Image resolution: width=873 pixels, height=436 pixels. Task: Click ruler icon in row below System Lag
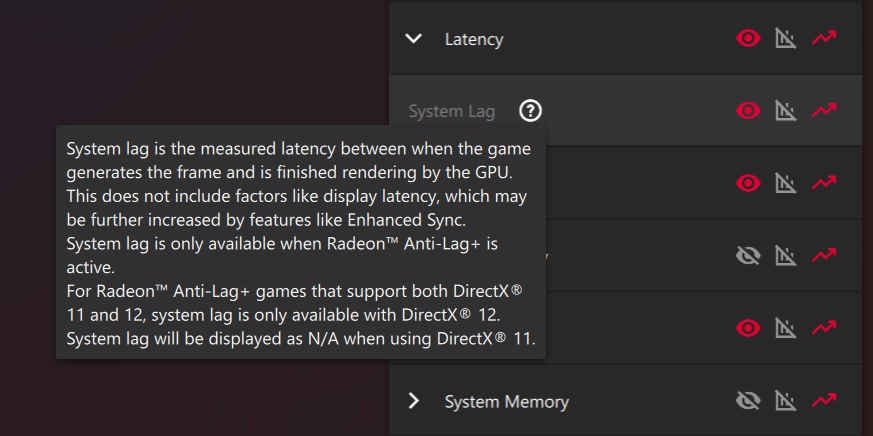(x=786, y=183)
